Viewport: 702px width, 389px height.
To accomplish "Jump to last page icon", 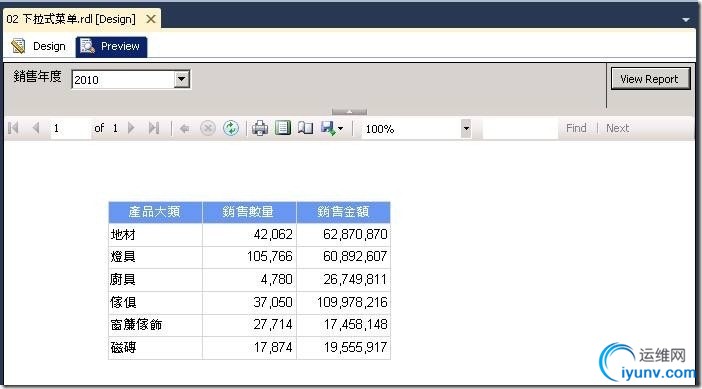I will [154, 128].
